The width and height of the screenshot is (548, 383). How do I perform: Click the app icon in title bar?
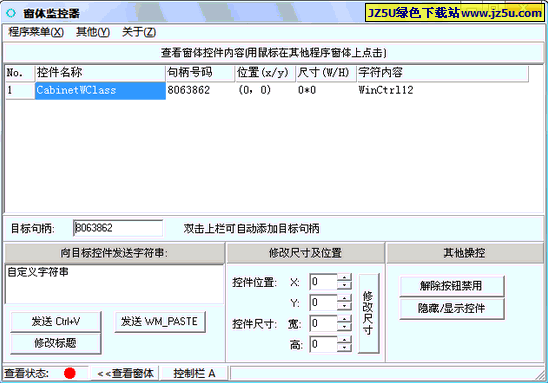tap(11, 13)
